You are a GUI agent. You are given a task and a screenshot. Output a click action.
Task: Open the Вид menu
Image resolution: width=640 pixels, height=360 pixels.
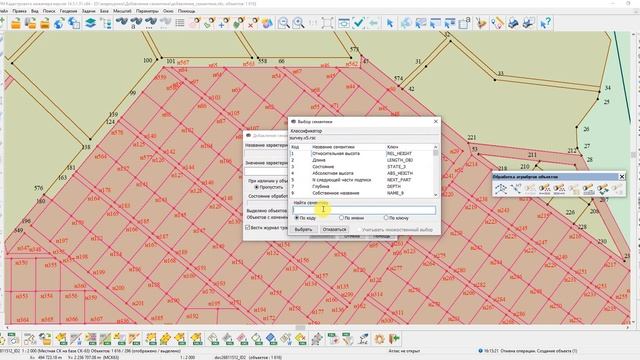(x=35, y=11)
